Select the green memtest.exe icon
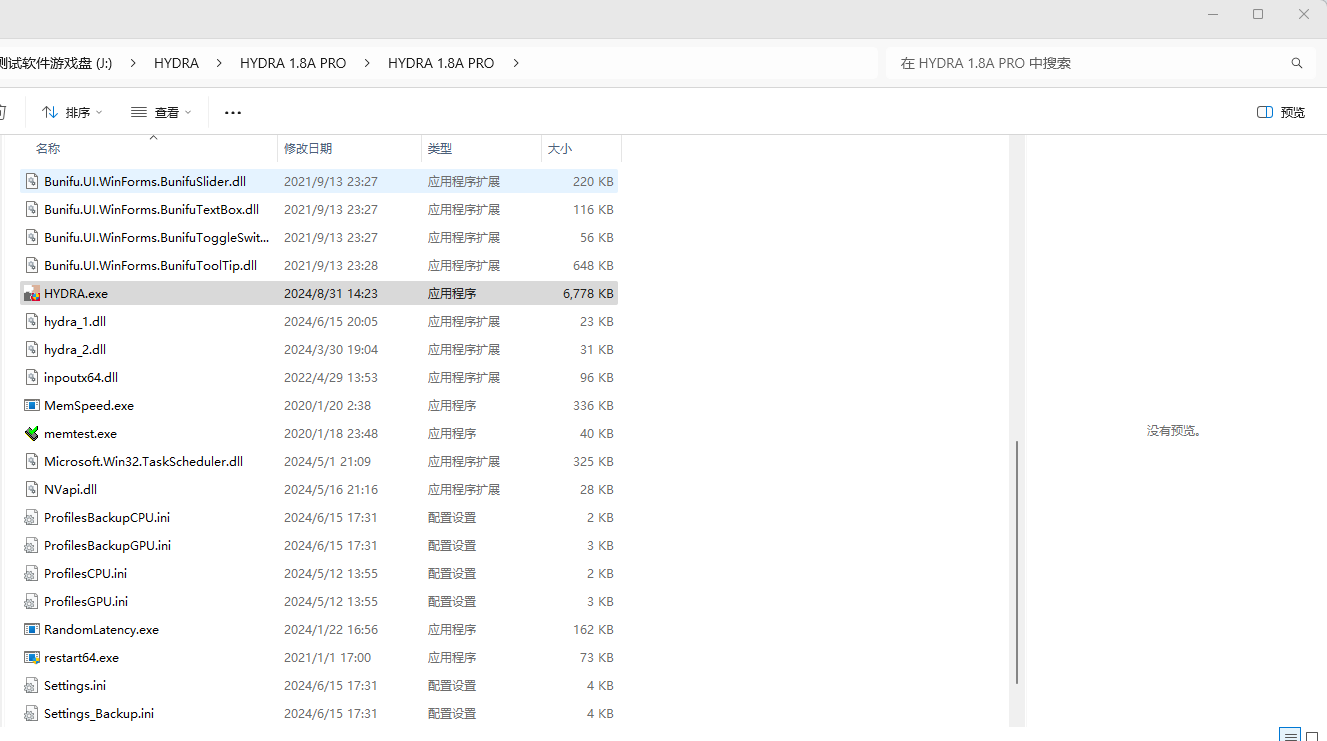Screen dimensions: 1327x741 point(32,434)
